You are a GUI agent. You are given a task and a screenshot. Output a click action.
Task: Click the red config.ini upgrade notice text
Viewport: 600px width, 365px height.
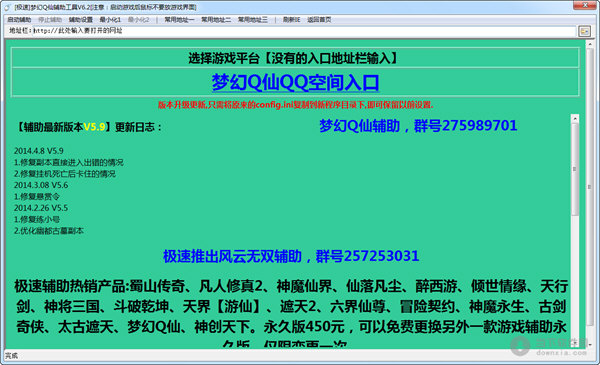296,104
